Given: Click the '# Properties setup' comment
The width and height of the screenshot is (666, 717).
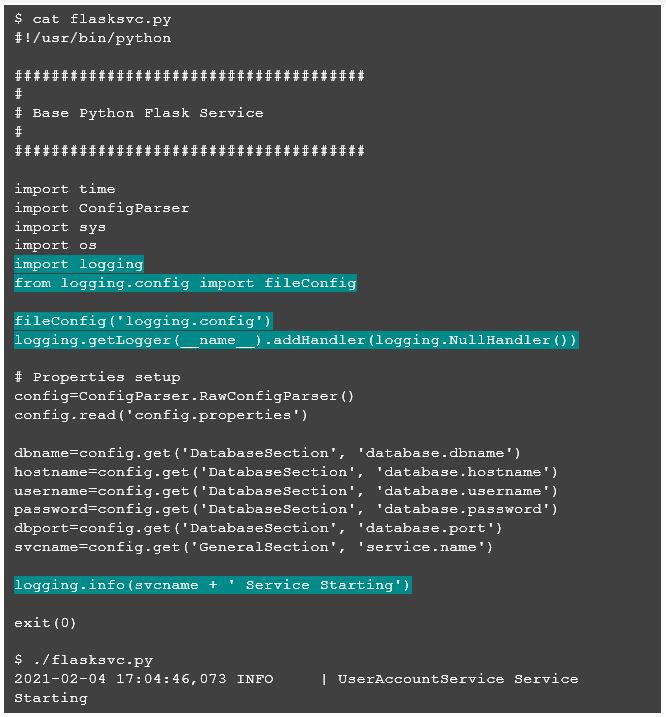Looking at the screenshot, I should pos(97,377).
